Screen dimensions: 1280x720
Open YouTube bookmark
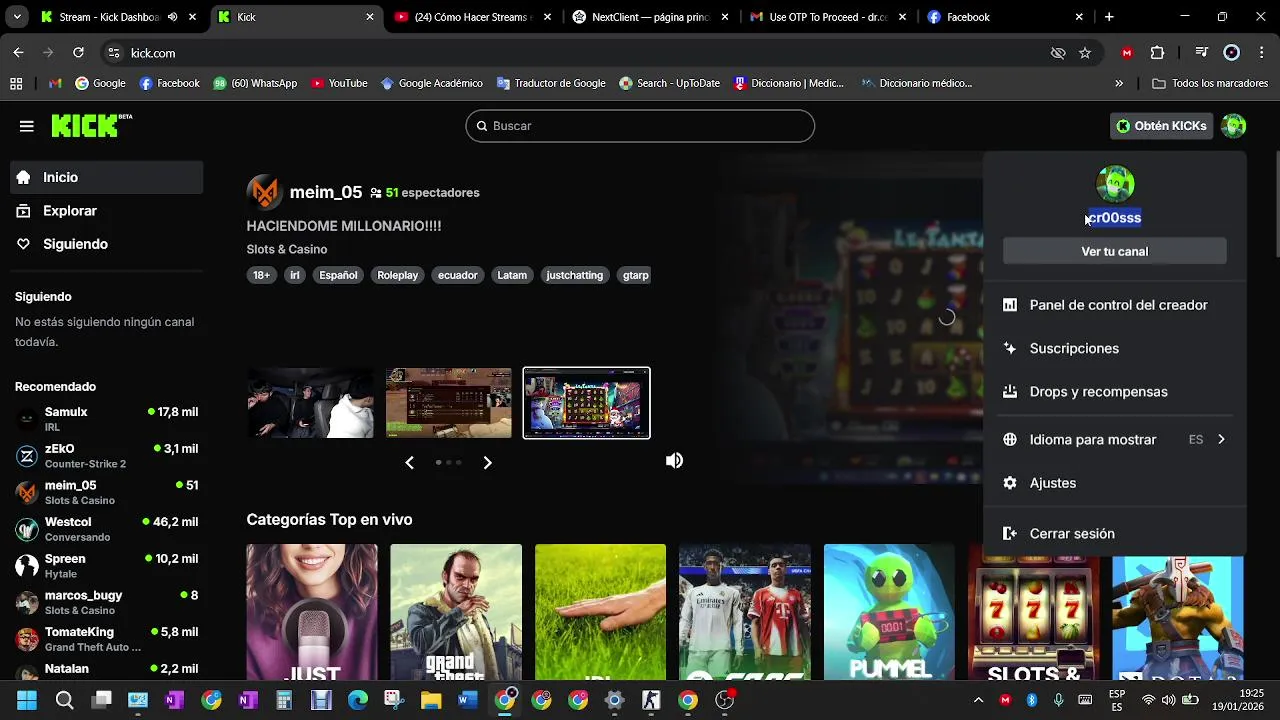click(x=339, y=83)
